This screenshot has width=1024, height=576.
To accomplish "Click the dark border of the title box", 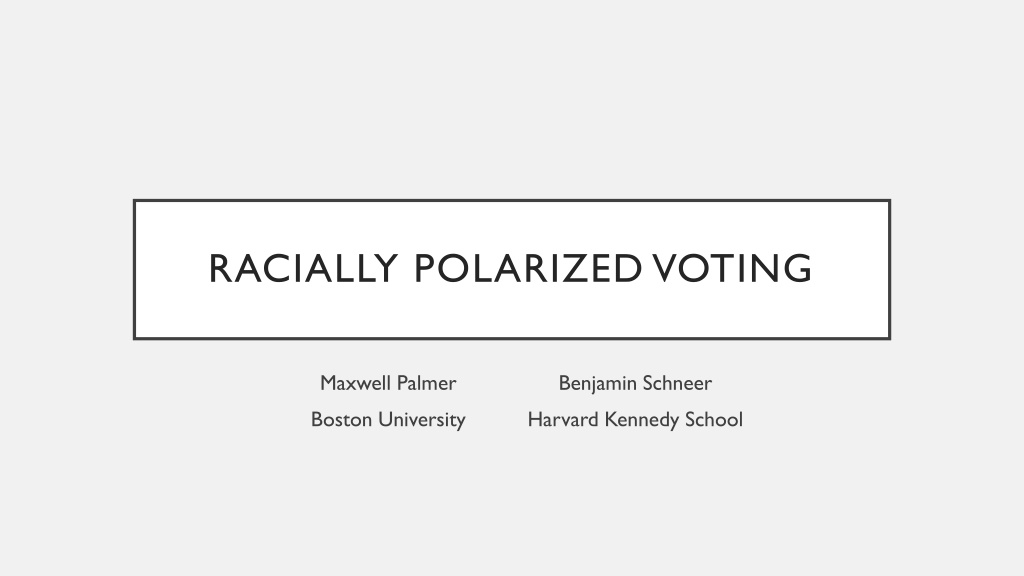I will (512, 200).
